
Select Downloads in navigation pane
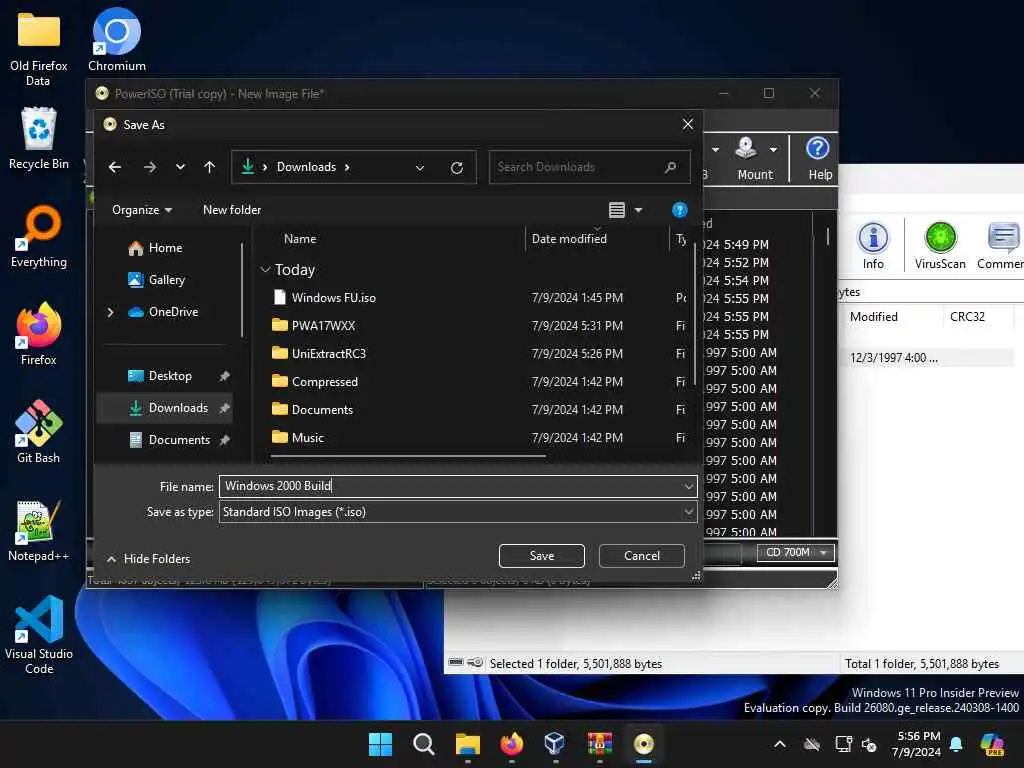pos(178,408)
